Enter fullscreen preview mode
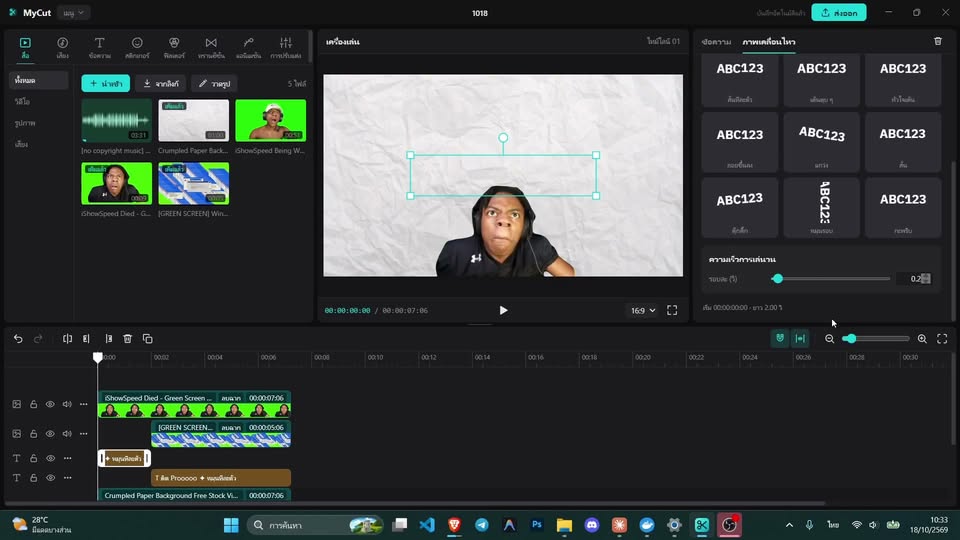The image size is (960, 540). pyautogui.click(x=672, y=310)
